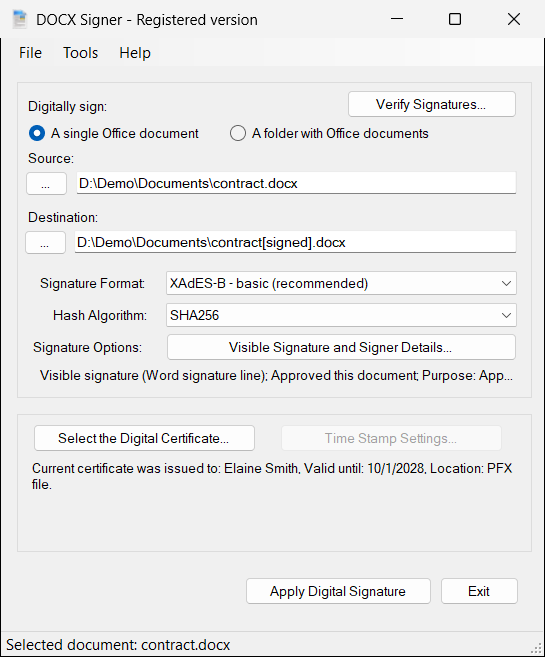The height and width of the screenshot is (657, 545).
Task: Open the Hash Algorithm SHA256 dropdown
Action: point(341,315)
